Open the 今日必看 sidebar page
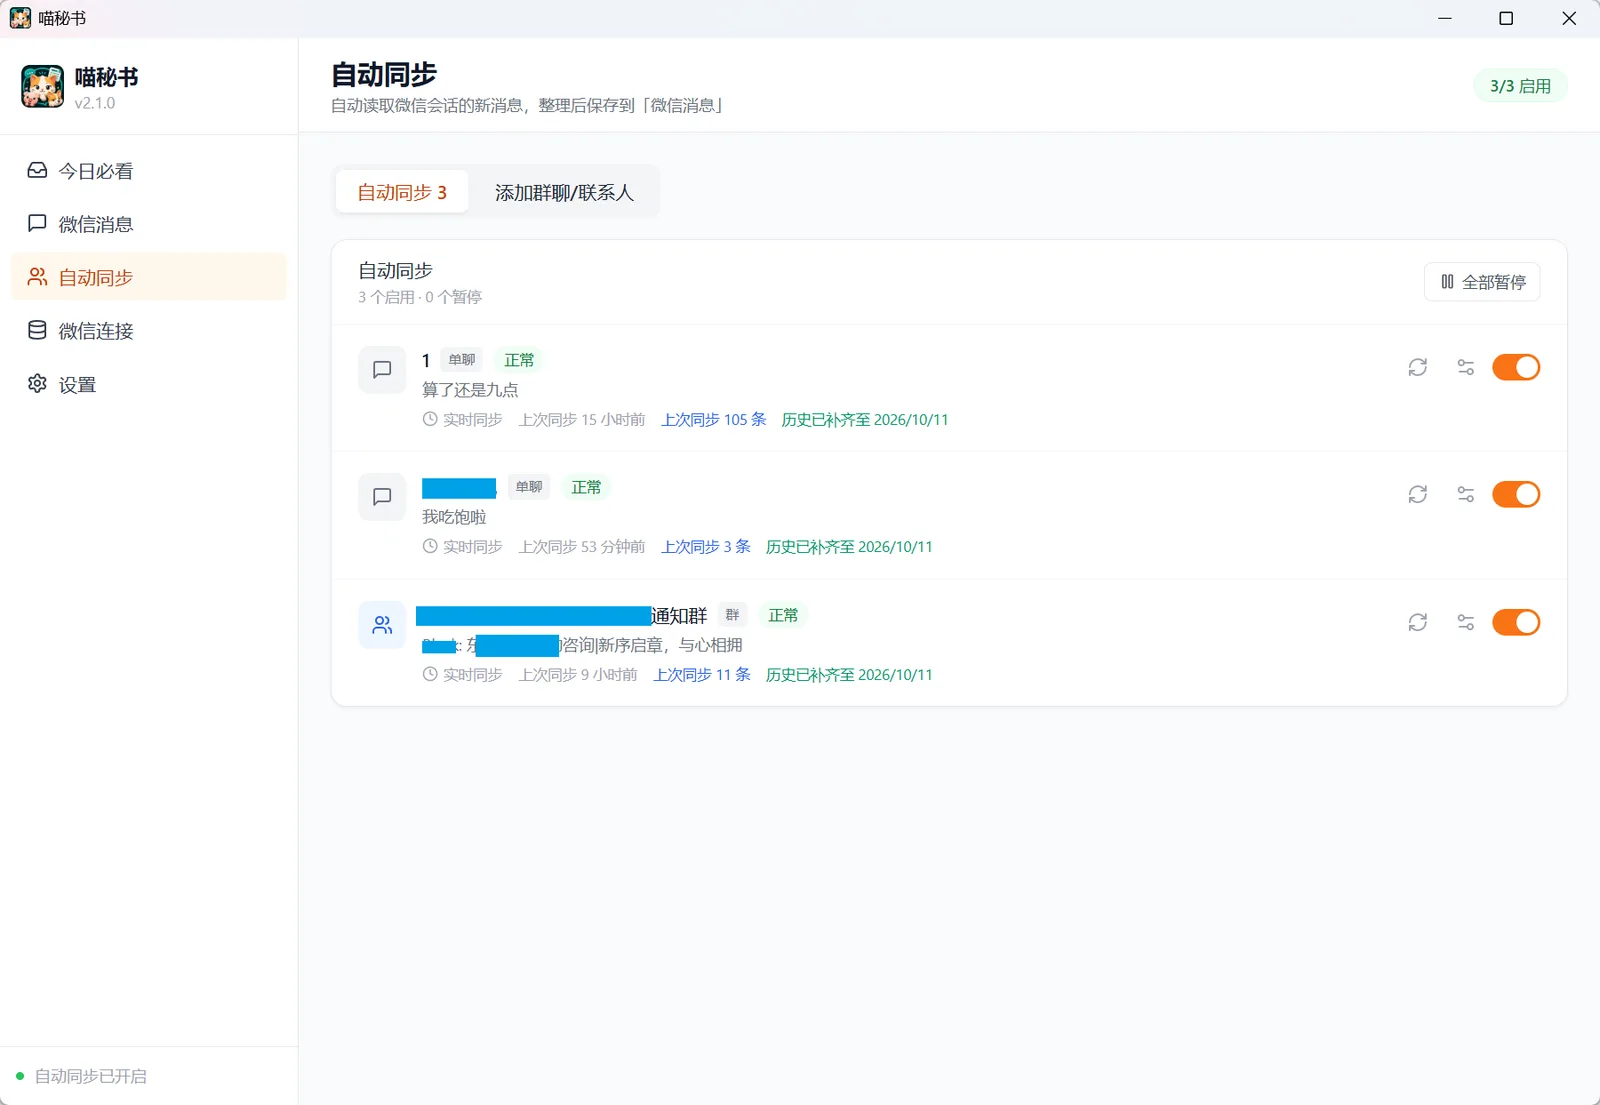1600x1105 pixels. (148, 171)
